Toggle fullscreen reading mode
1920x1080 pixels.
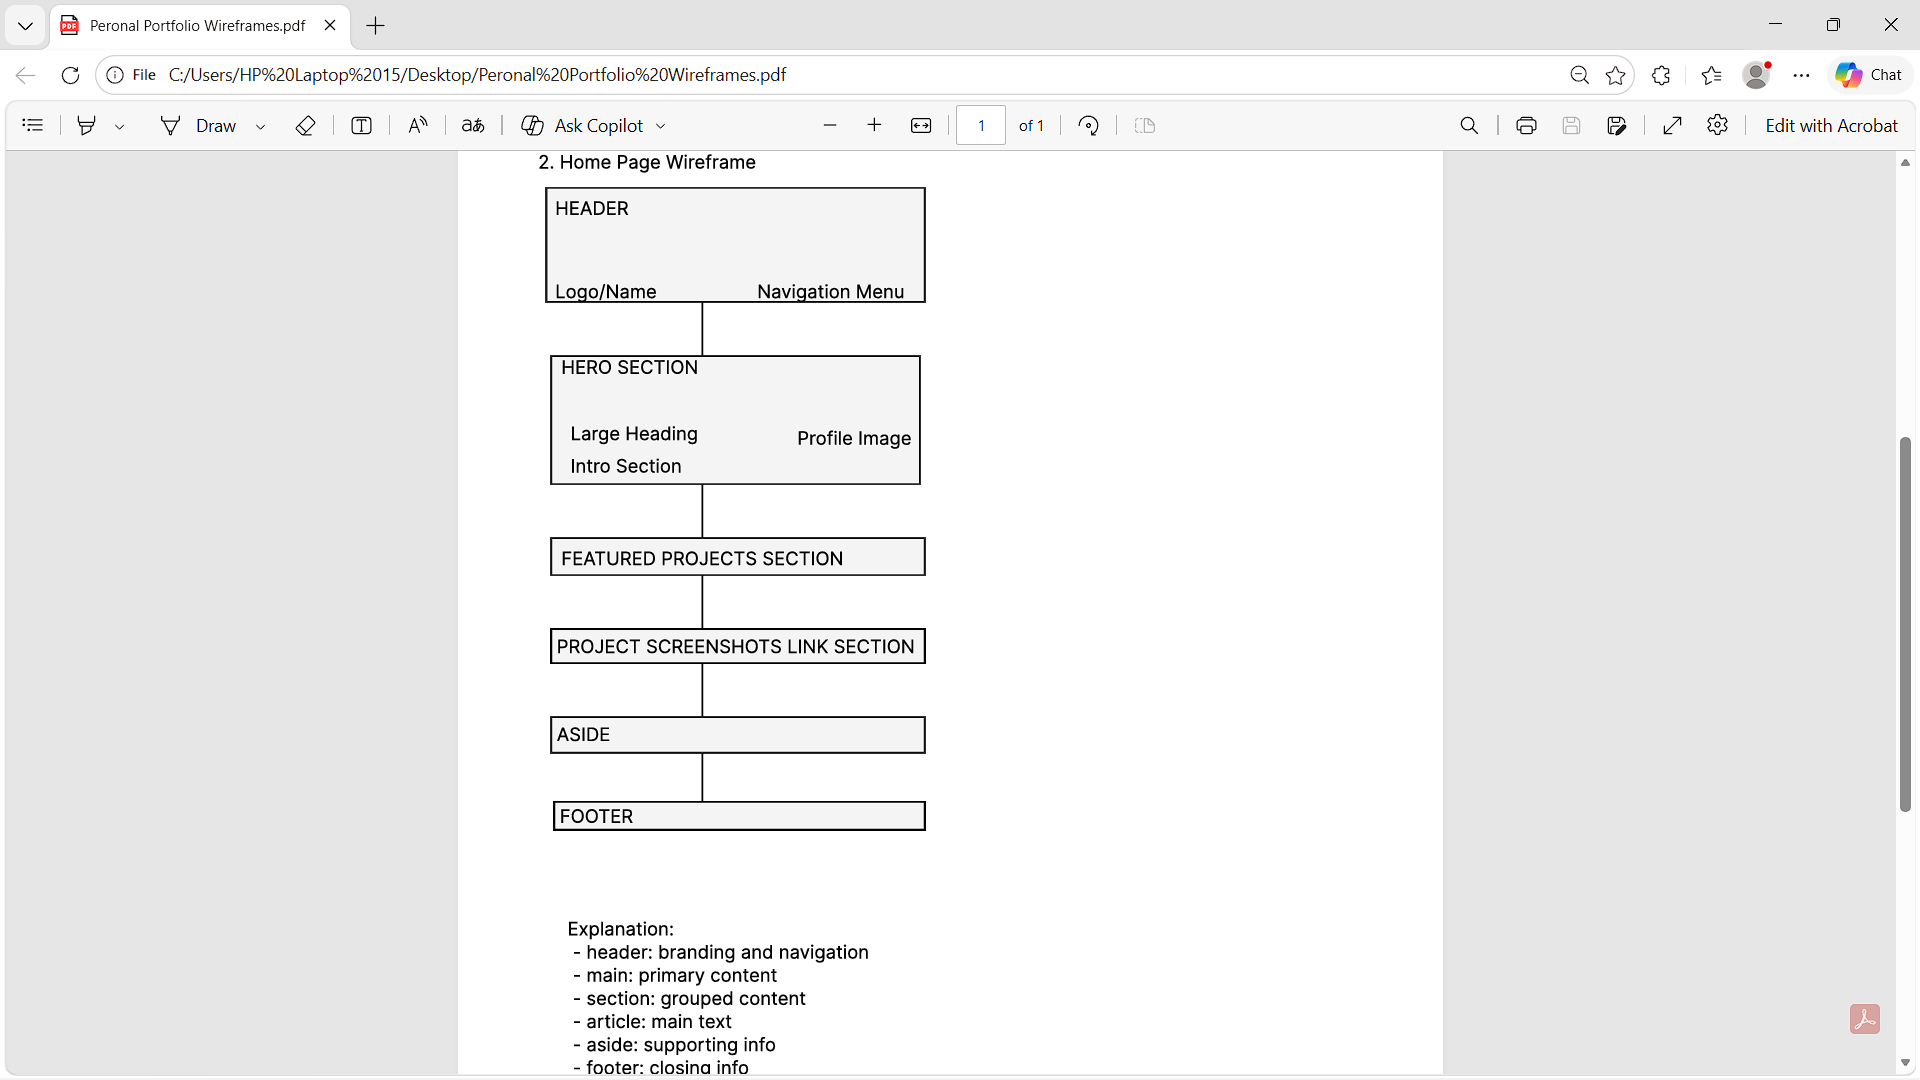tap(1672, 125)
